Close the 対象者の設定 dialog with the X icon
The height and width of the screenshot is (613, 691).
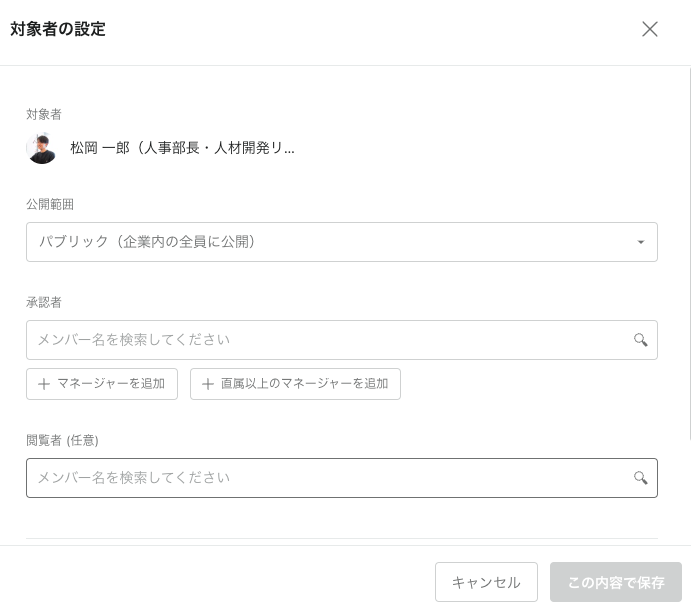pyautogui.click(x=650, y=29)
